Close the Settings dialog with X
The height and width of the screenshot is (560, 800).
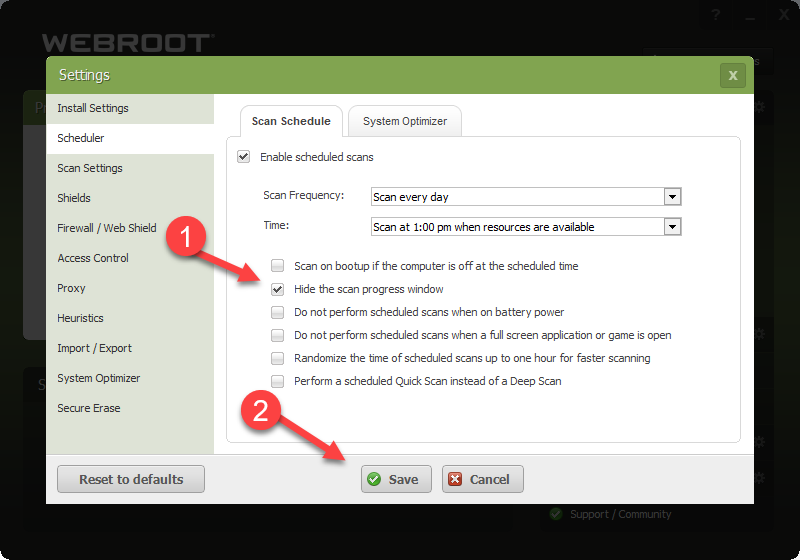pyautogui.click(x=733, y=75)
